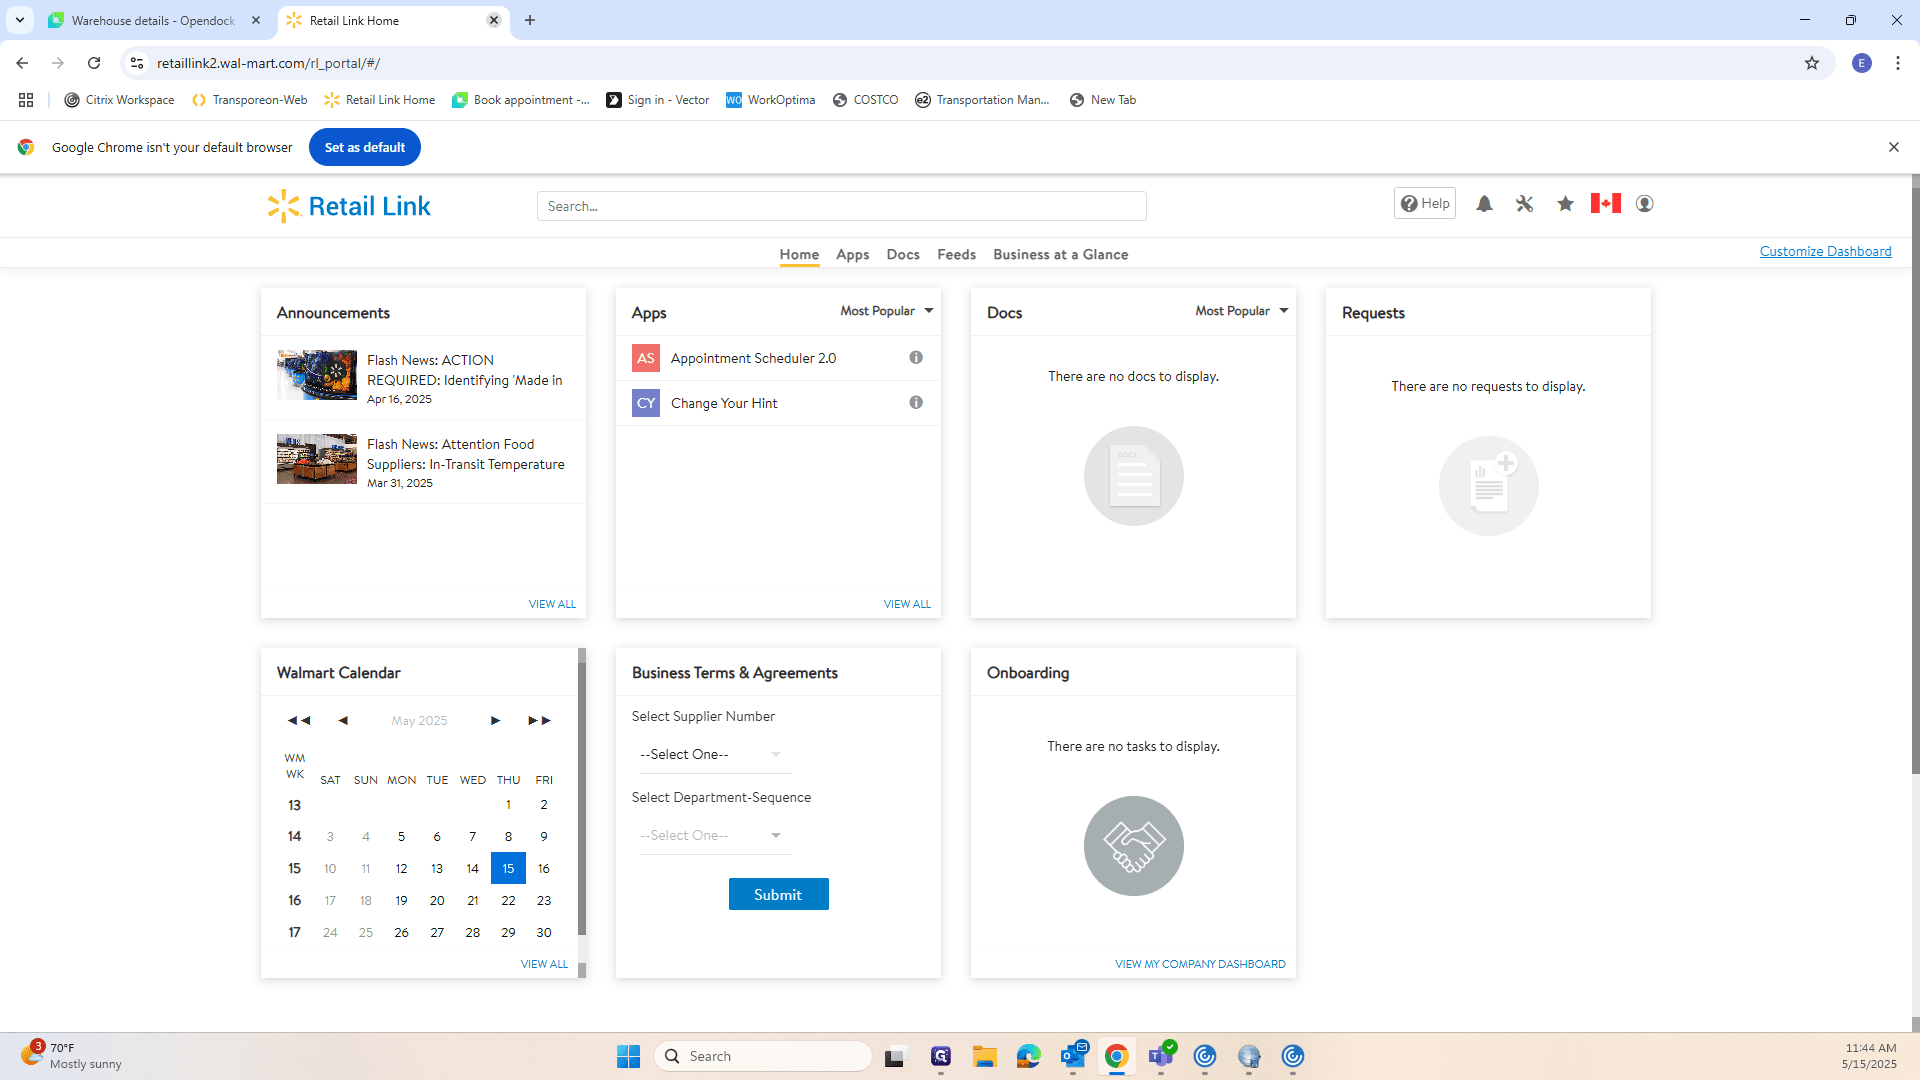
Task: Click the Windows taskbar Search box
Action: [763, 1056]
